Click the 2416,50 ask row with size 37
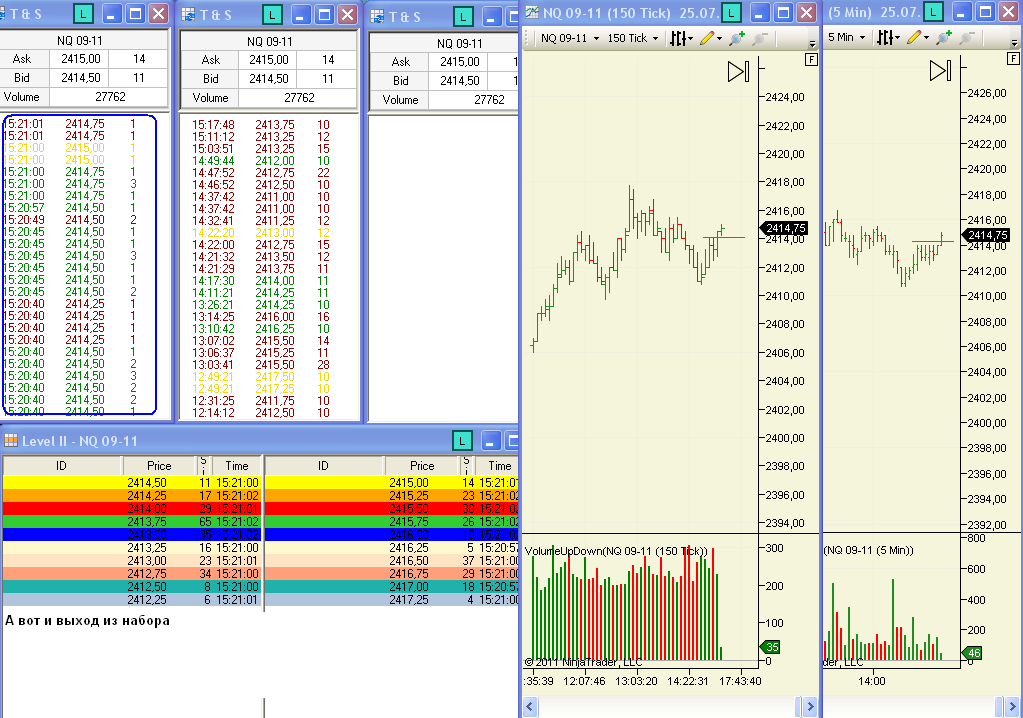1023x718 pixels. [391, 561]
